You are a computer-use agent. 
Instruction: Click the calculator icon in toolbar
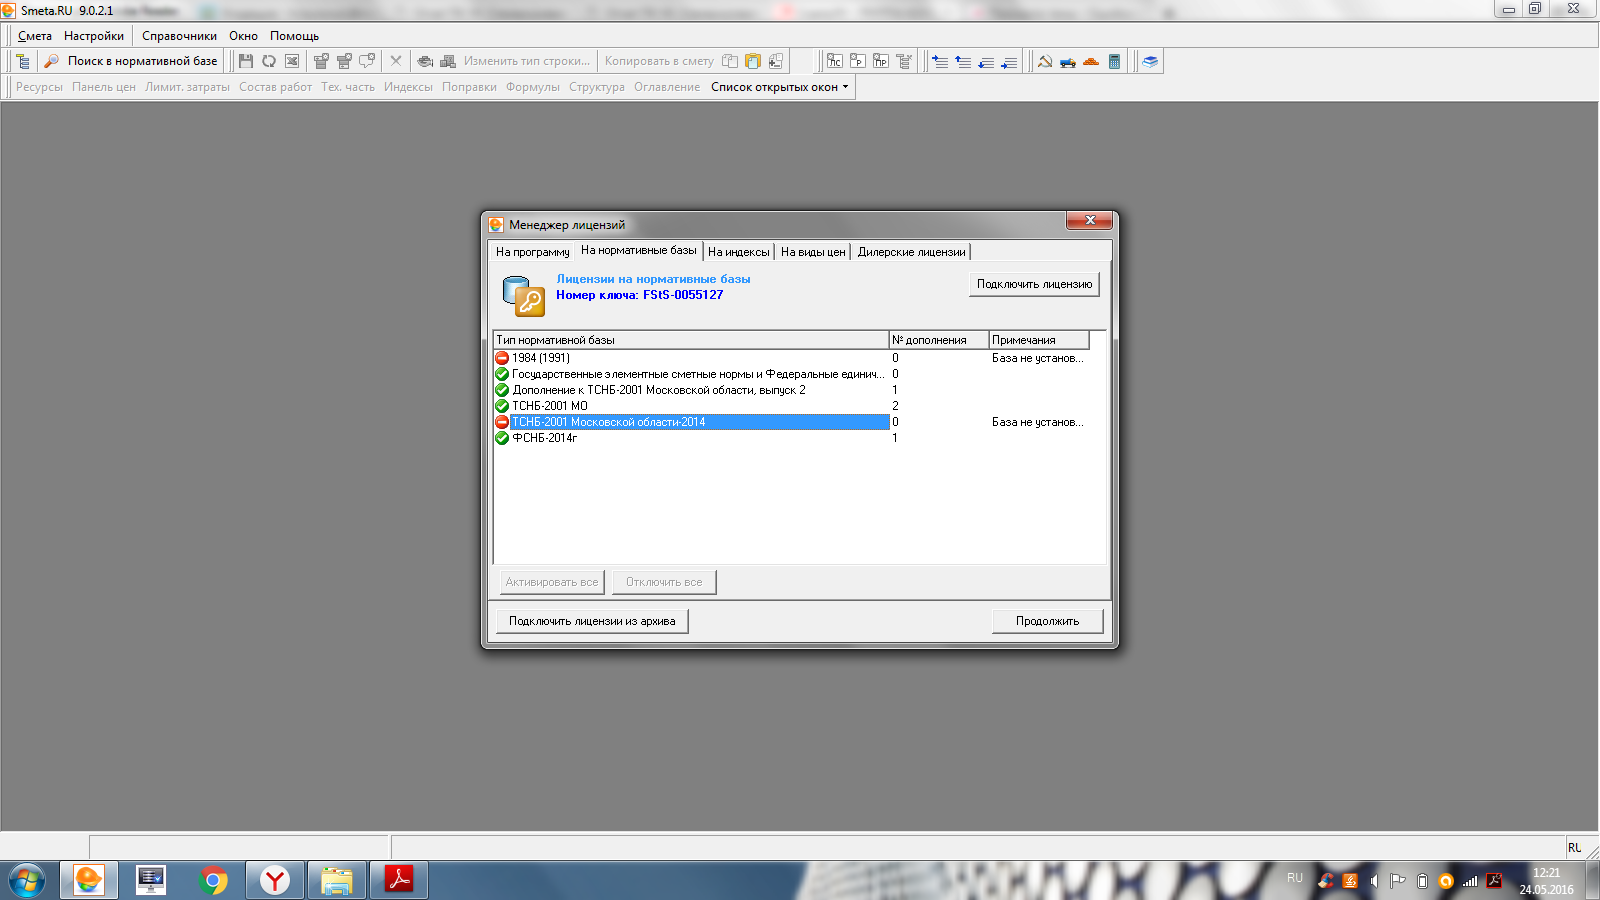1114,61
